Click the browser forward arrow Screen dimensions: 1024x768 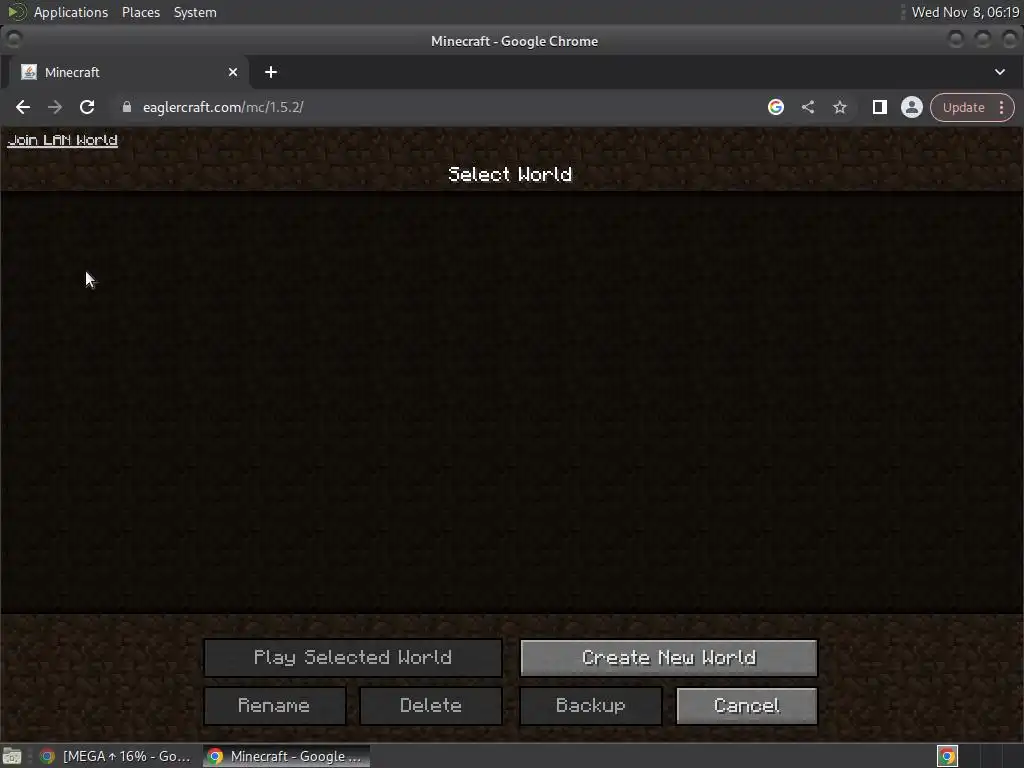point(55,107)
